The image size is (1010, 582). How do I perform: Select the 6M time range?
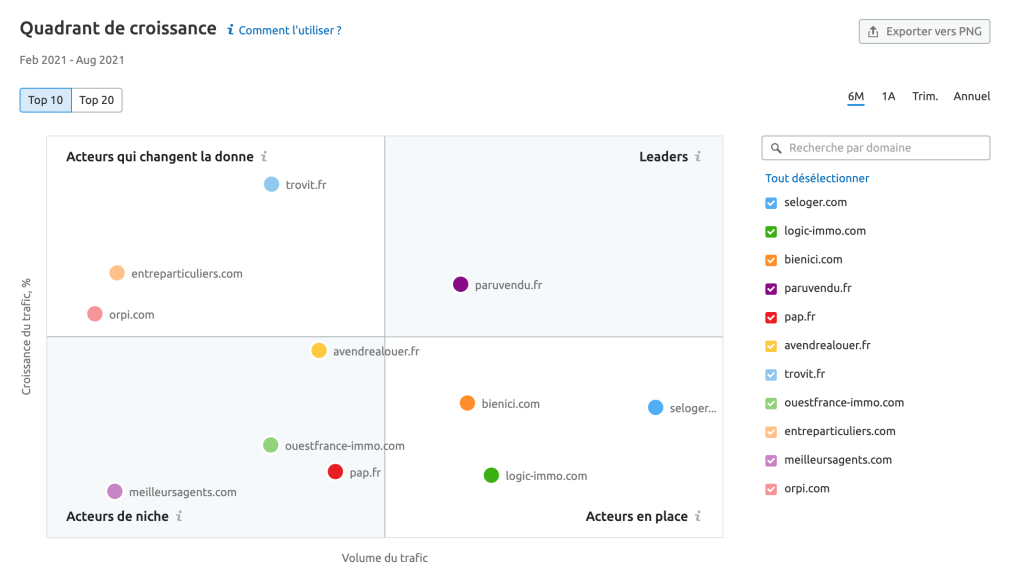point(855,97)
